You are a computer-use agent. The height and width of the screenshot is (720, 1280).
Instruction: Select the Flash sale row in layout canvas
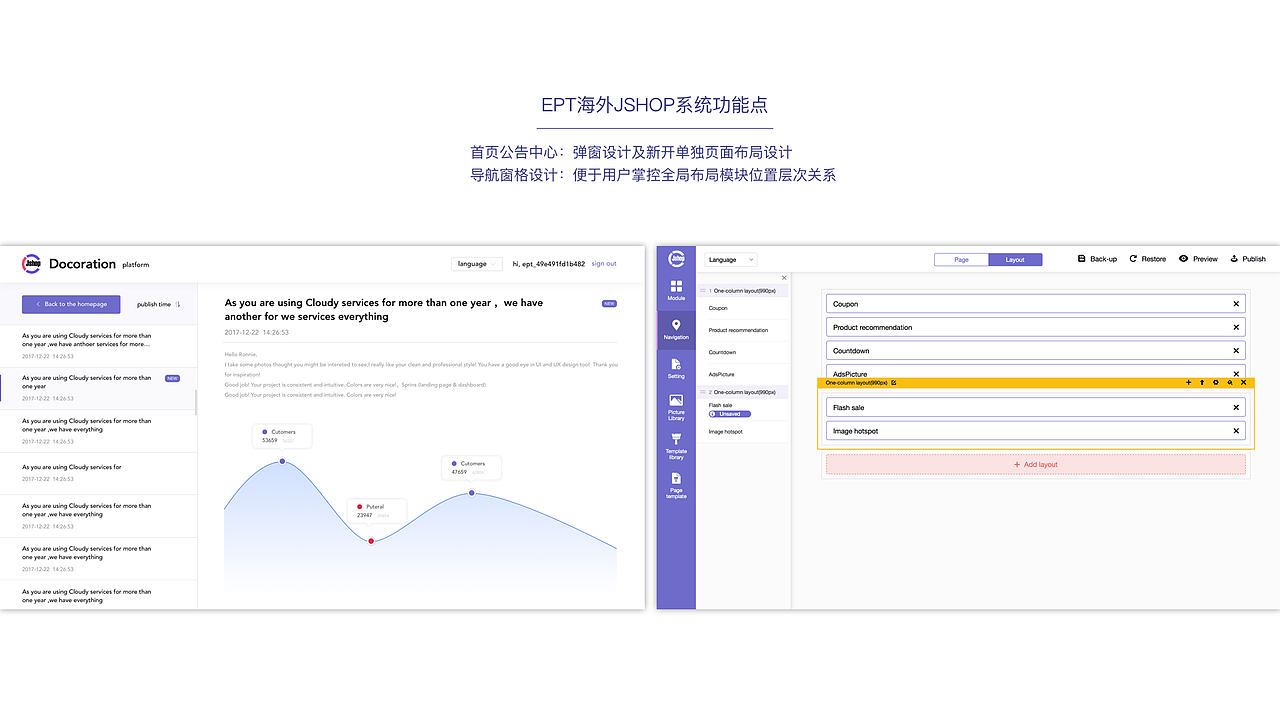pos(1036,408)
